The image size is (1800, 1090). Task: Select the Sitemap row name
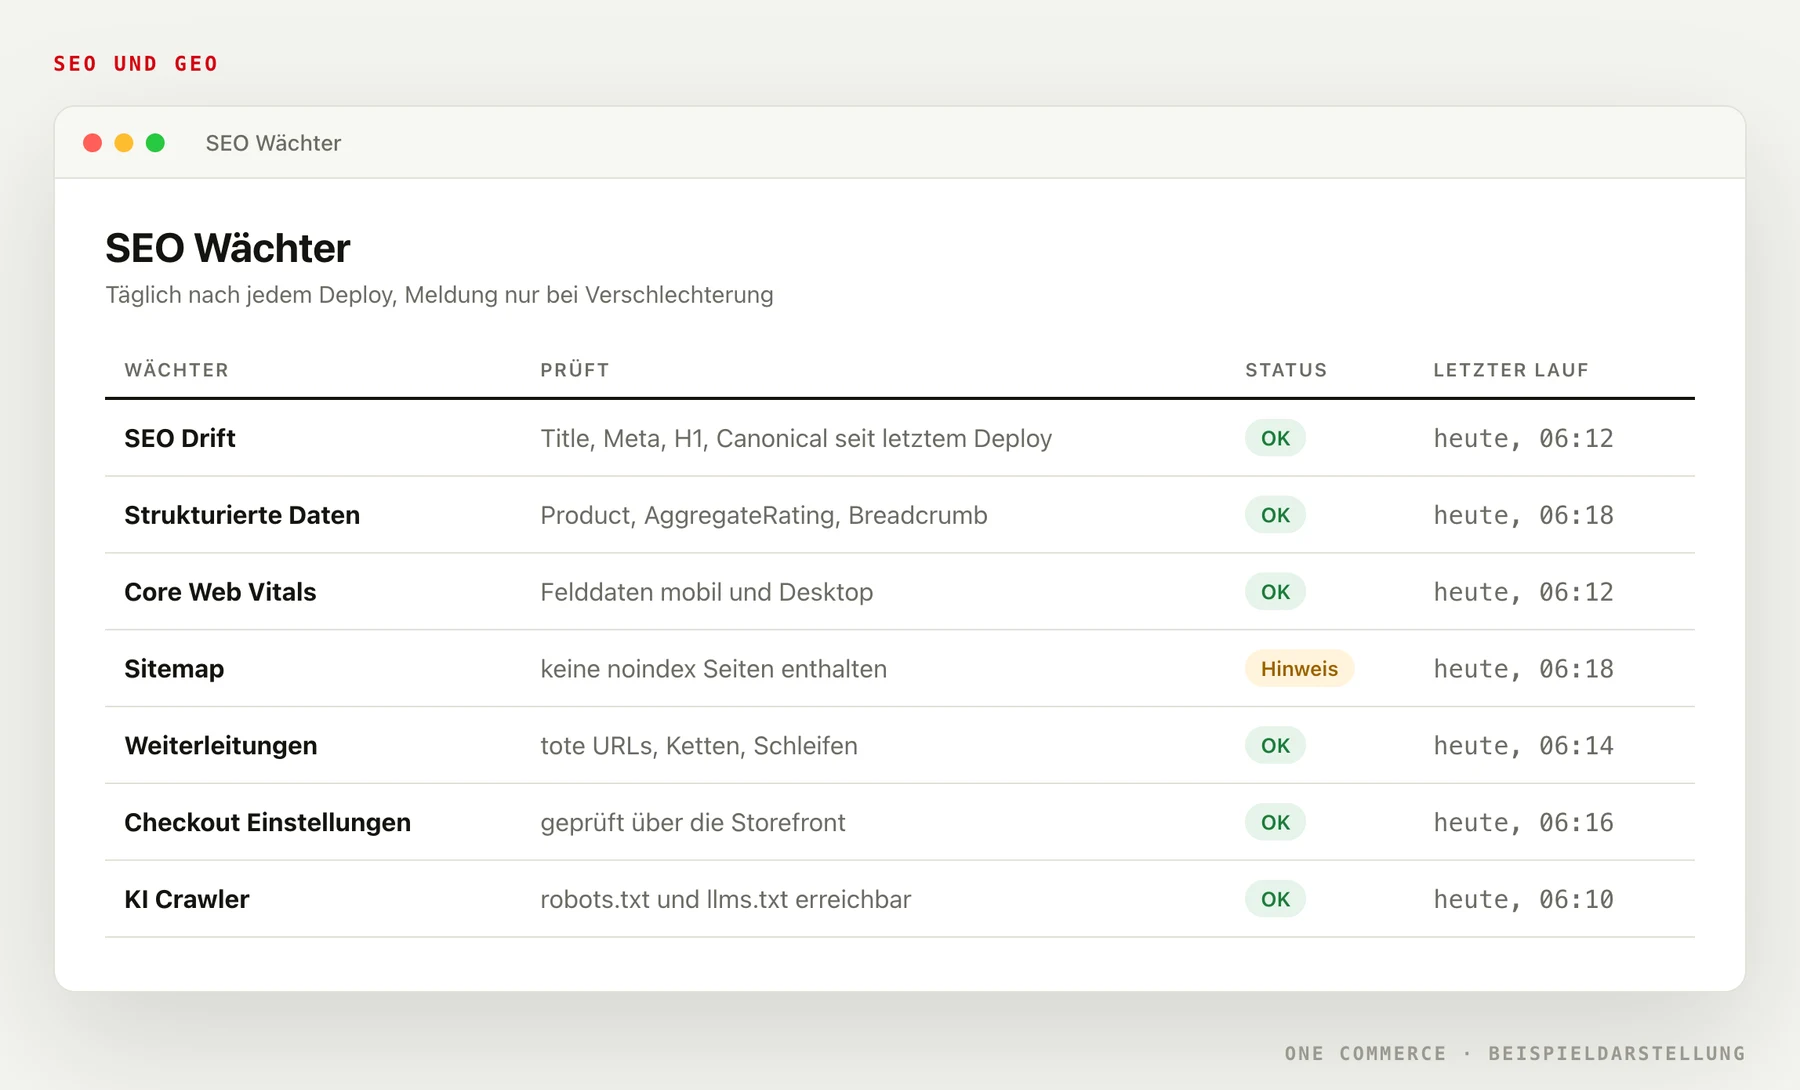click(x=174, y=669)
